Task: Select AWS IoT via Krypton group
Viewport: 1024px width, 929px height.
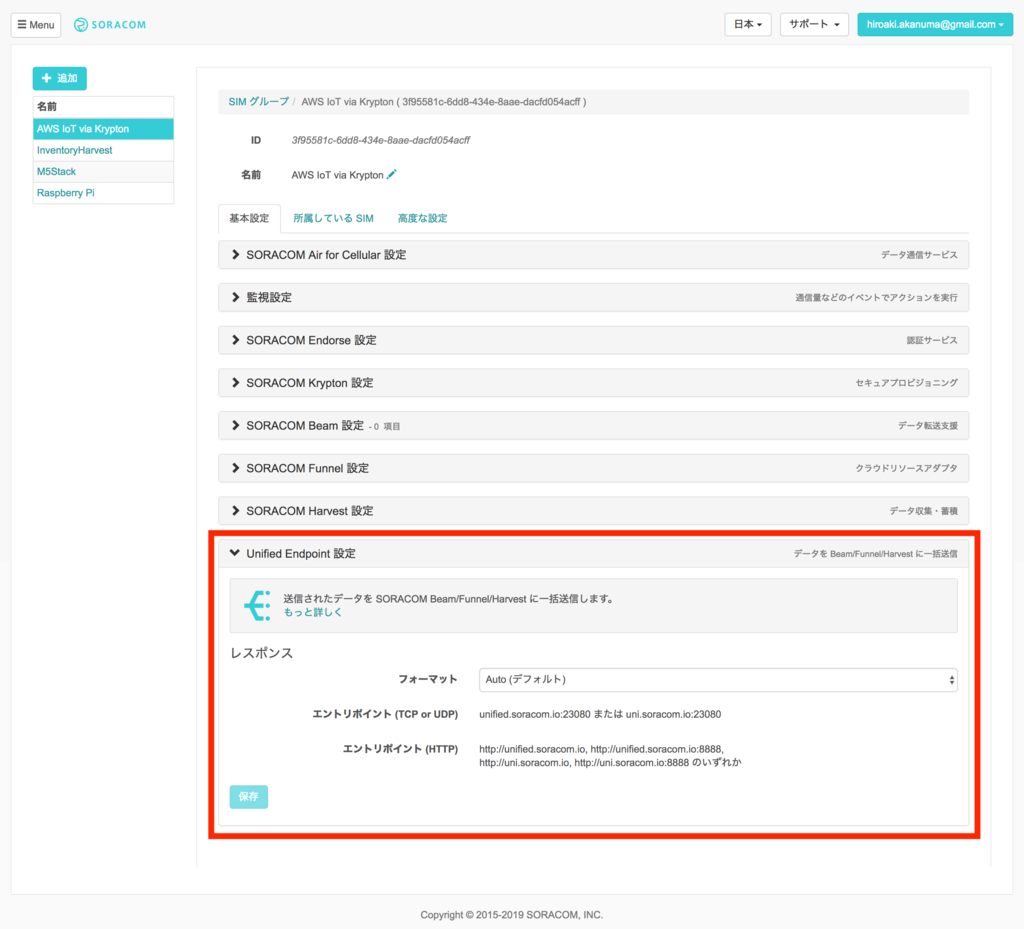Action: coord(103,129)
